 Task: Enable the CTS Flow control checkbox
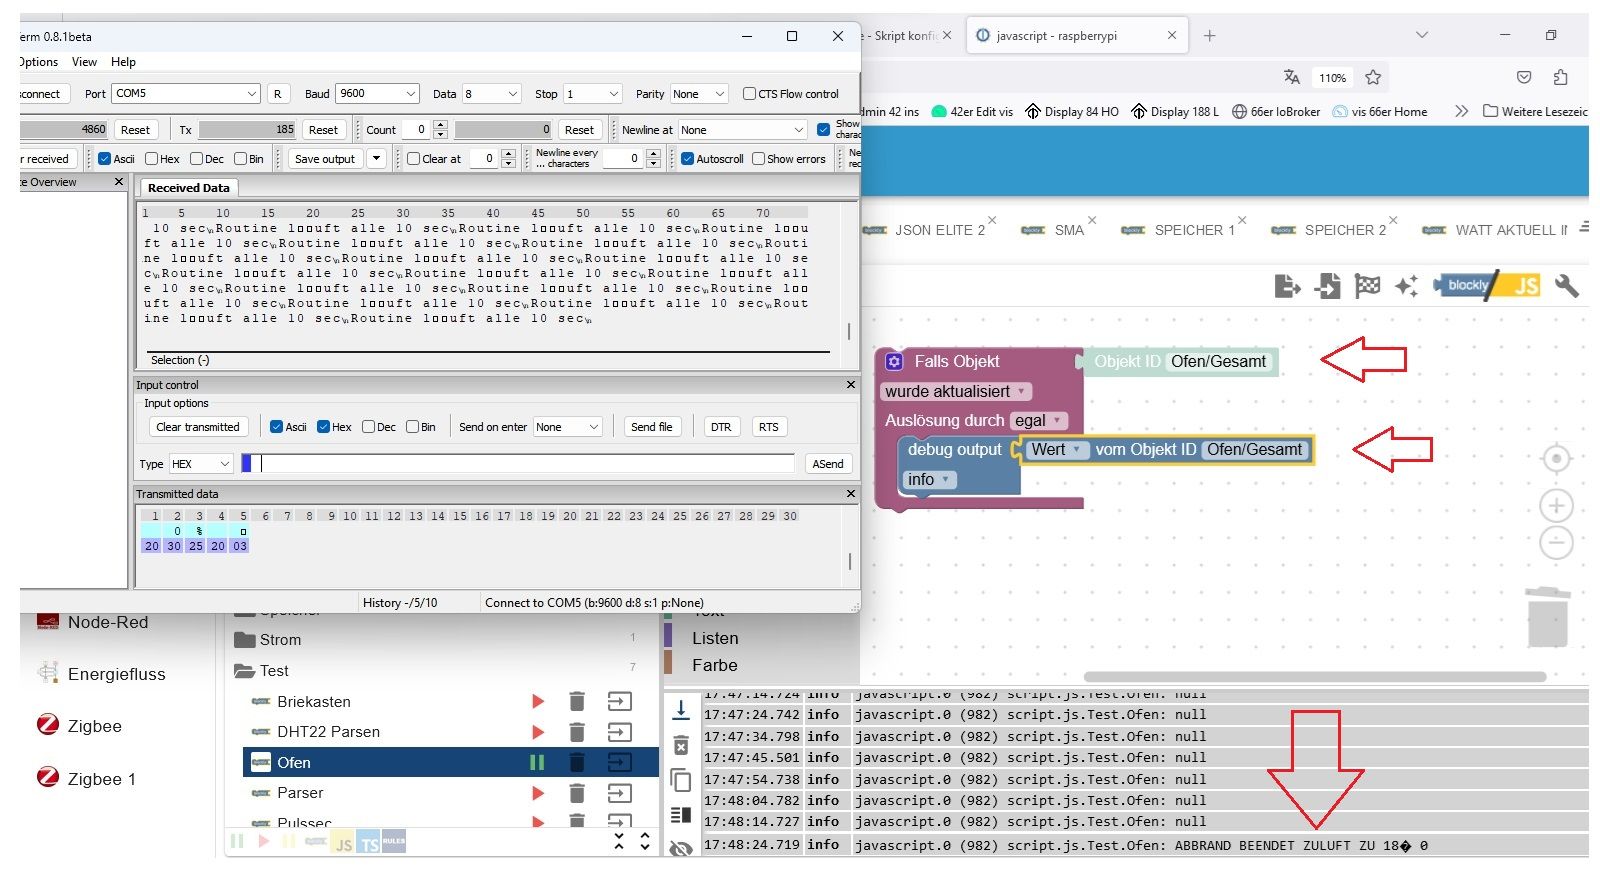click(x=749, y=94)
